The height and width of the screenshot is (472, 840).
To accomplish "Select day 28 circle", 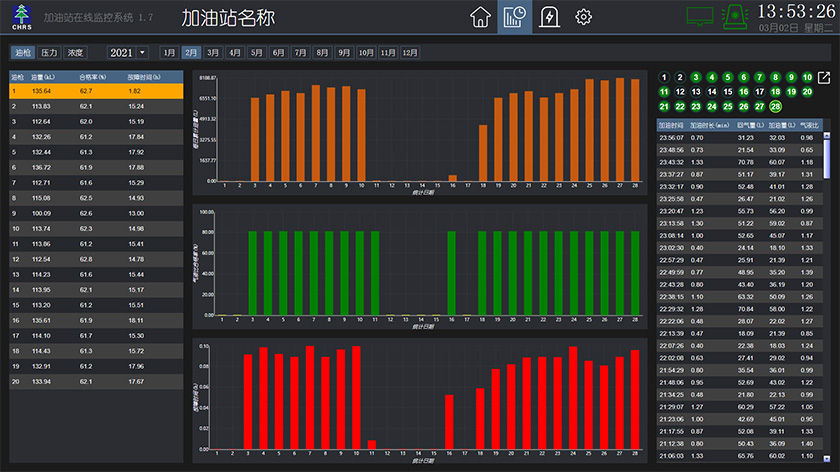I will (x=775, y=106).
